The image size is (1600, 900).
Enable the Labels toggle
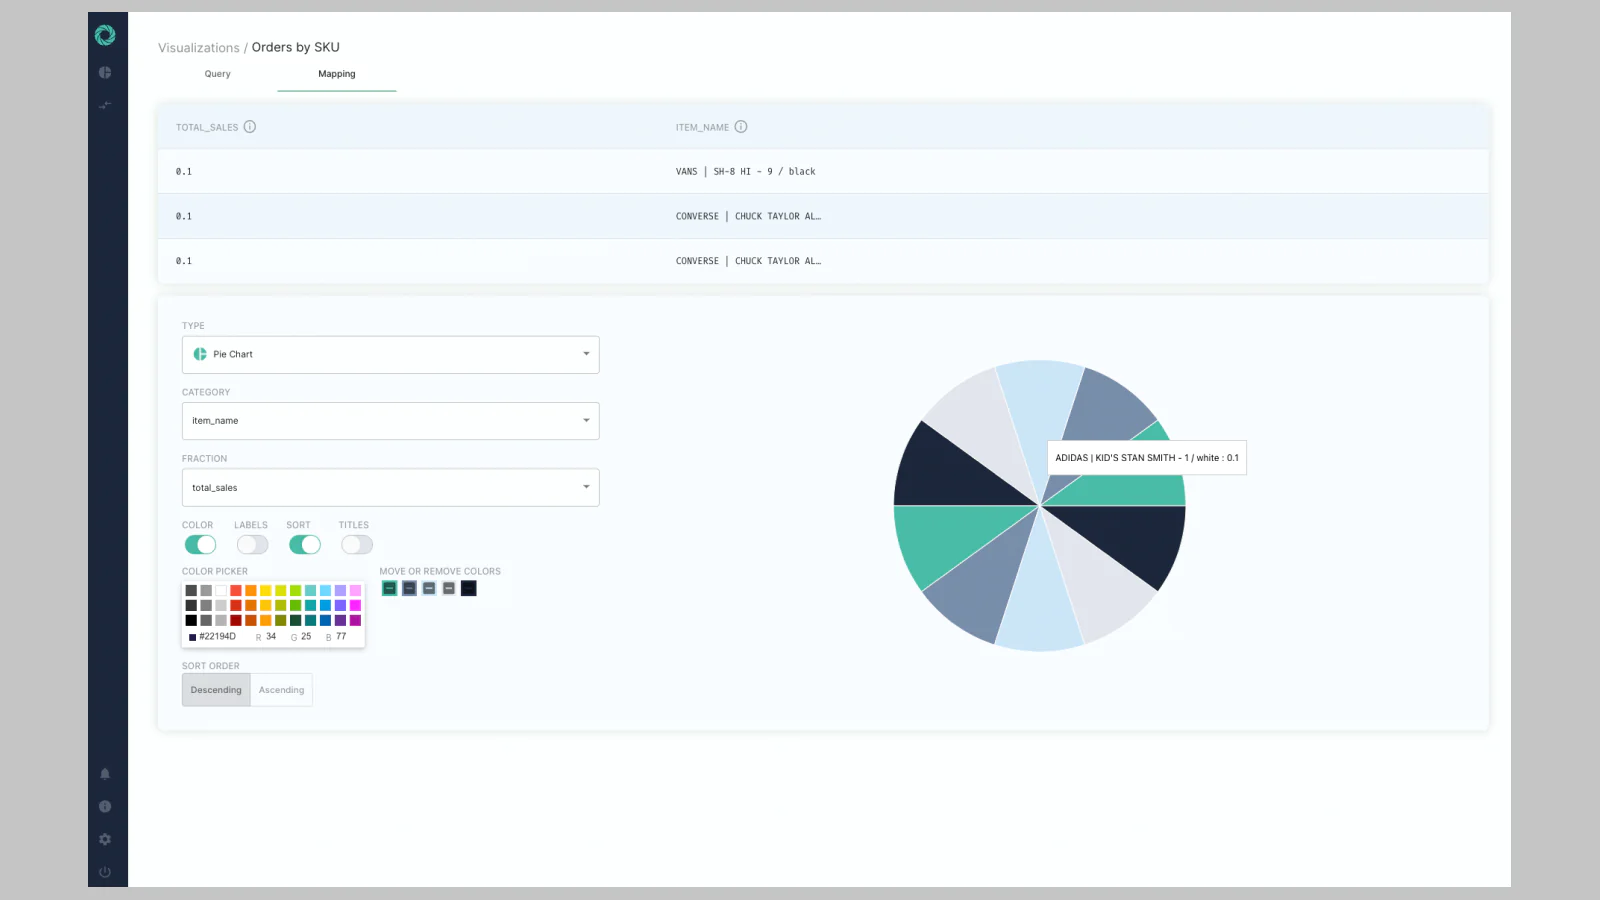click(x=252, y=545)
